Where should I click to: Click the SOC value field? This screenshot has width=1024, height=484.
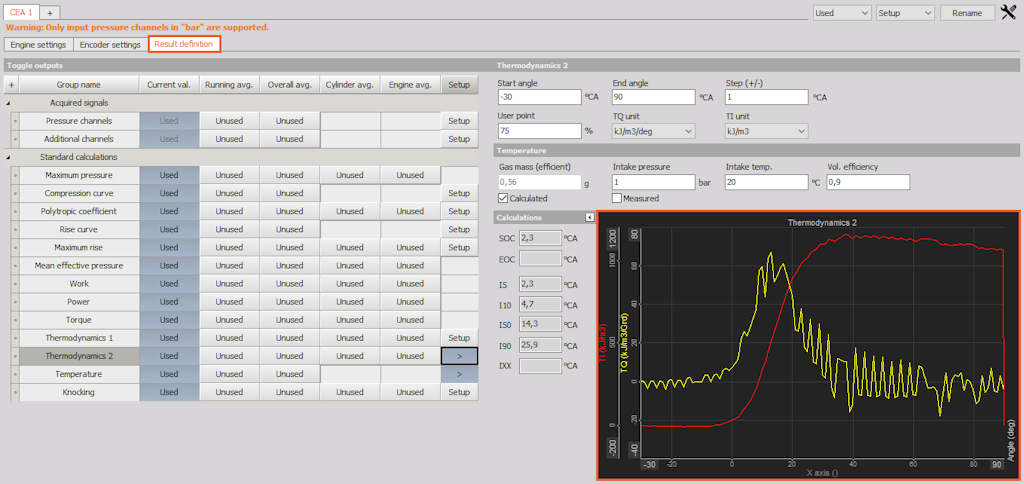point(540,238)
